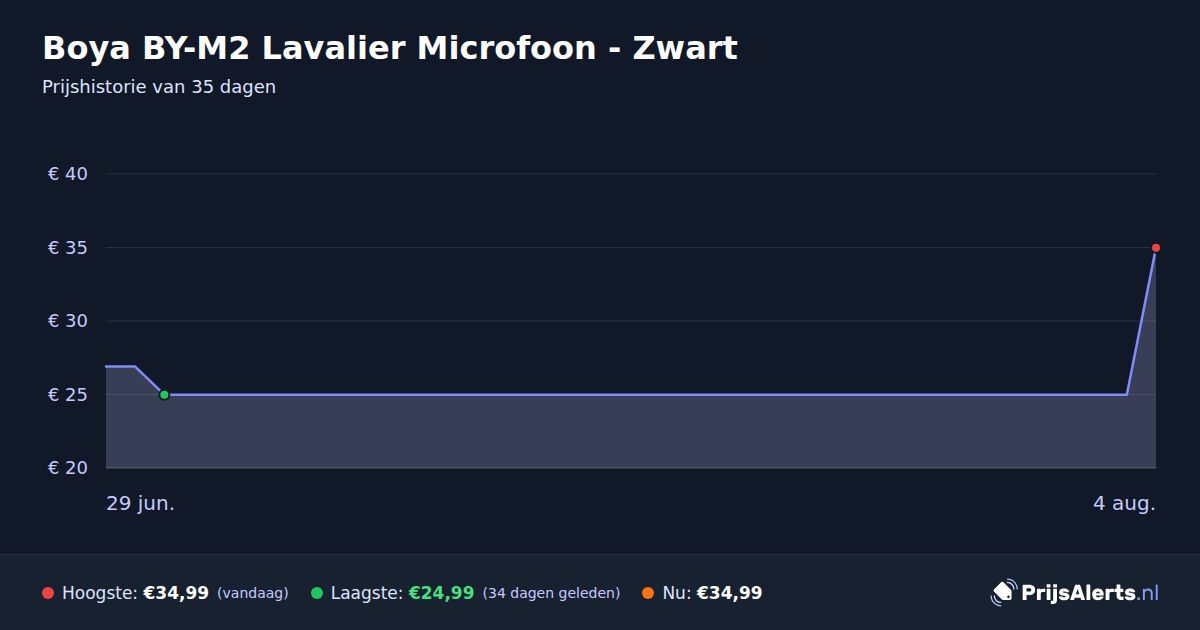Screen dimensions: 1200x630
Task: Click the € 30 axis label
Action: coord(68,321)
